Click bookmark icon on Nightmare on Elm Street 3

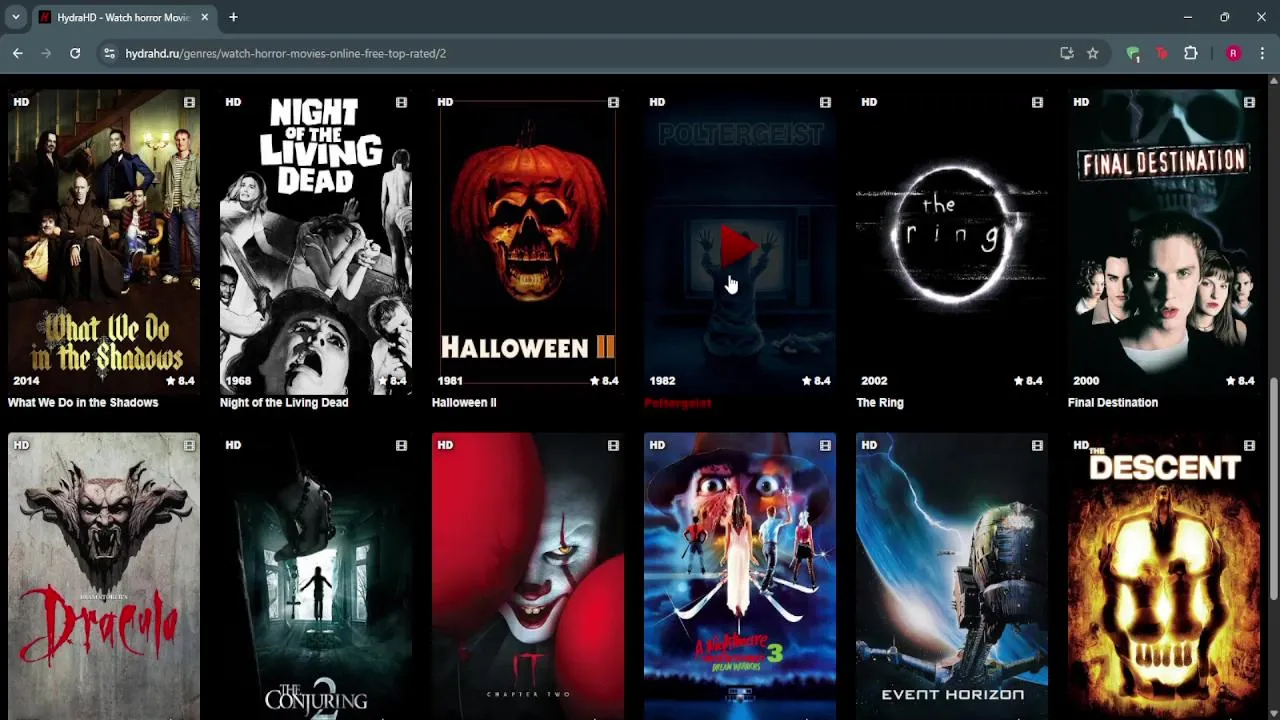pyautogui.click(x=825, y=445)
